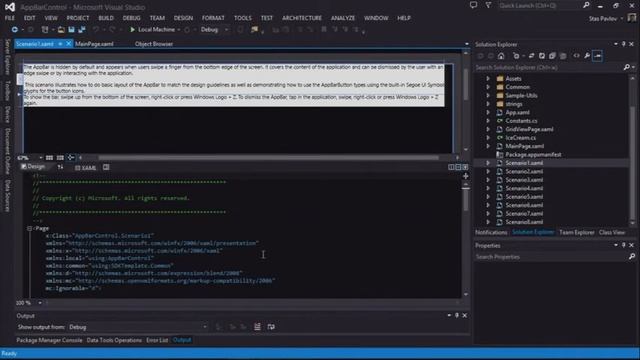Click the Home icon in Solution Explorer
Viewport: 640px width, 360px height.
(x=501, y=56)
